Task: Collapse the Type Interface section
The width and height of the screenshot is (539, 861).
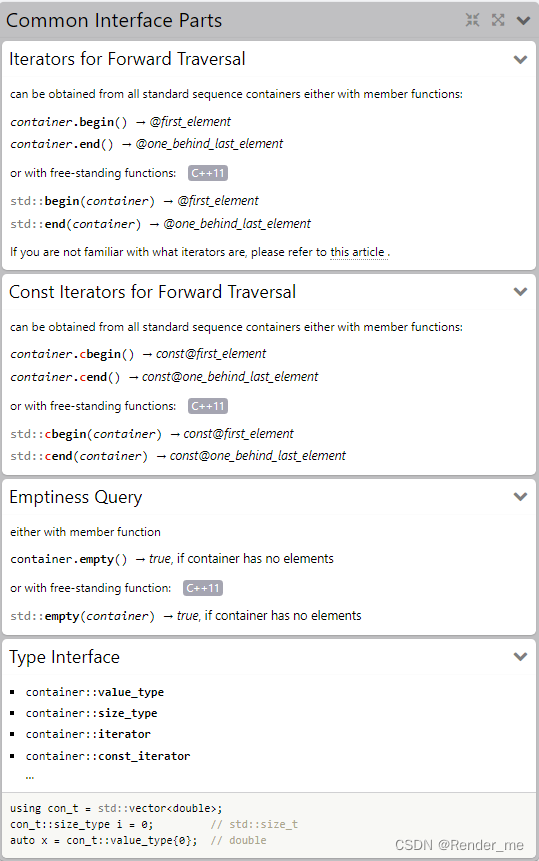Action: pos(520,656)
